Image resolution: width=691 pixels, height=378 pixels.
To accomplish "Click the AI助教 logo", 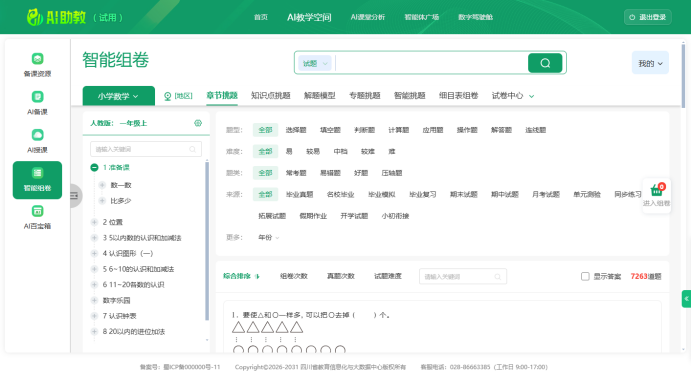I will coord(56,17).
